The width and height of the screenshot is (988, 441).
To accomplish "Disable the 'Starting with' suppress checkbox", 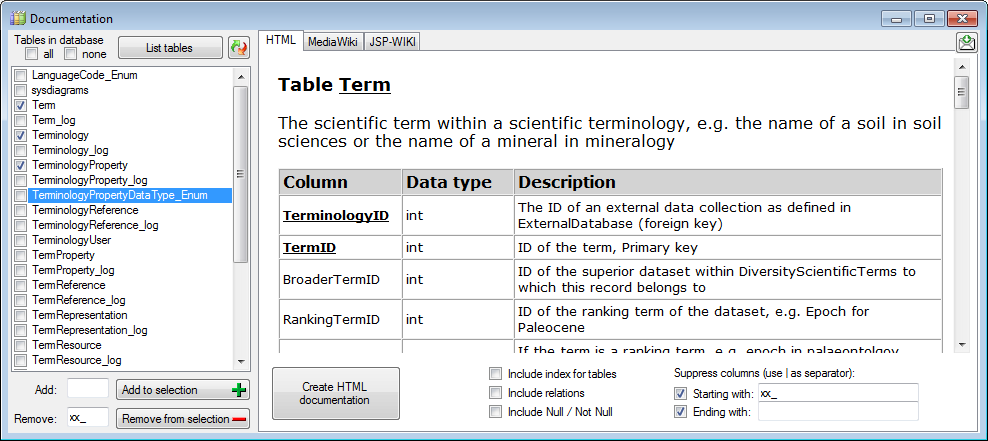I will [x=682, y=393].
